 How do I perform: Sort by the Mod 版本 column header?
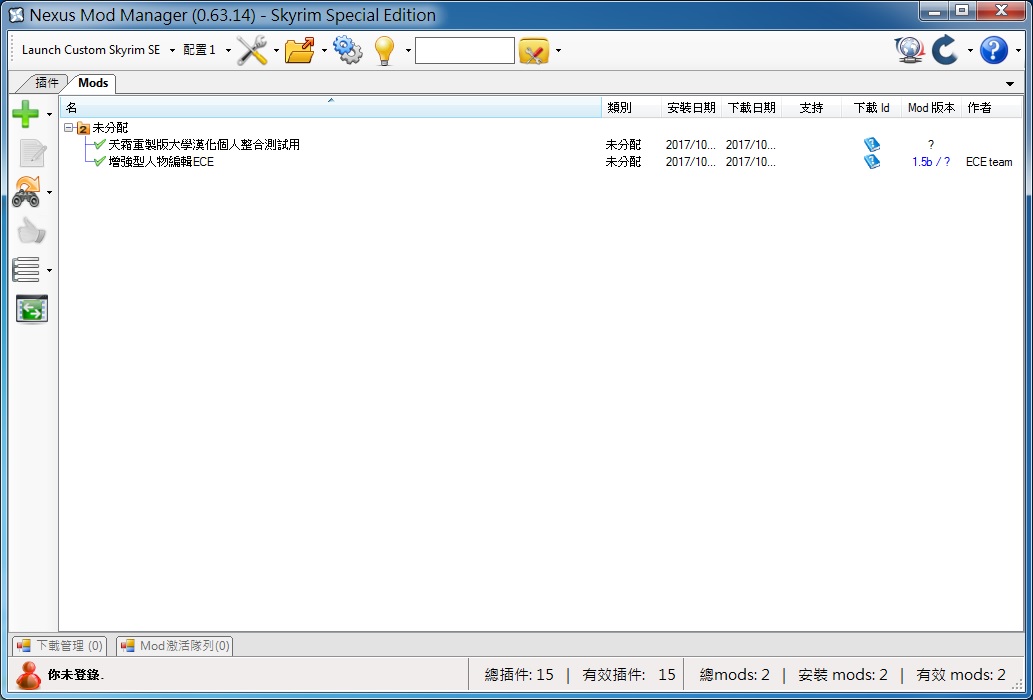(x=932, y=107)
